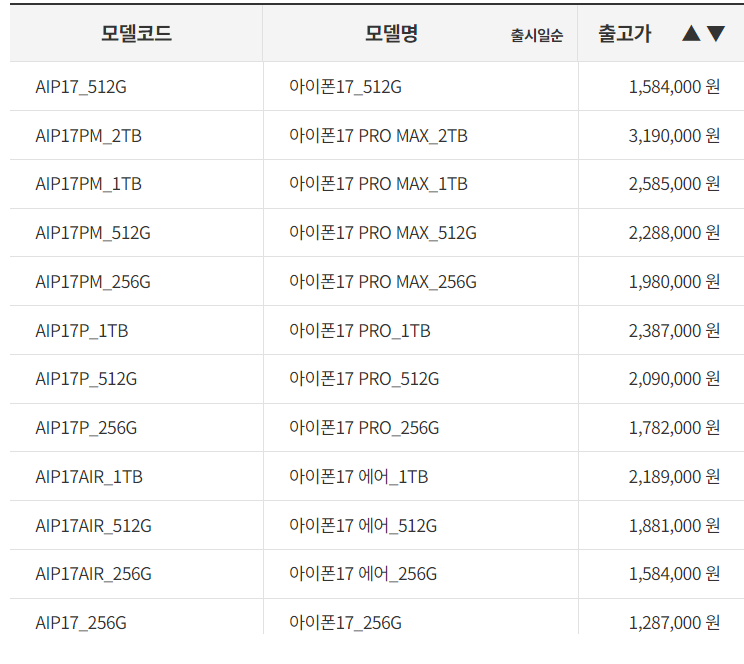Click 아이폰17 에어_256G model name
The width and height of the screenshot is (744, 664).
point(363,574)
